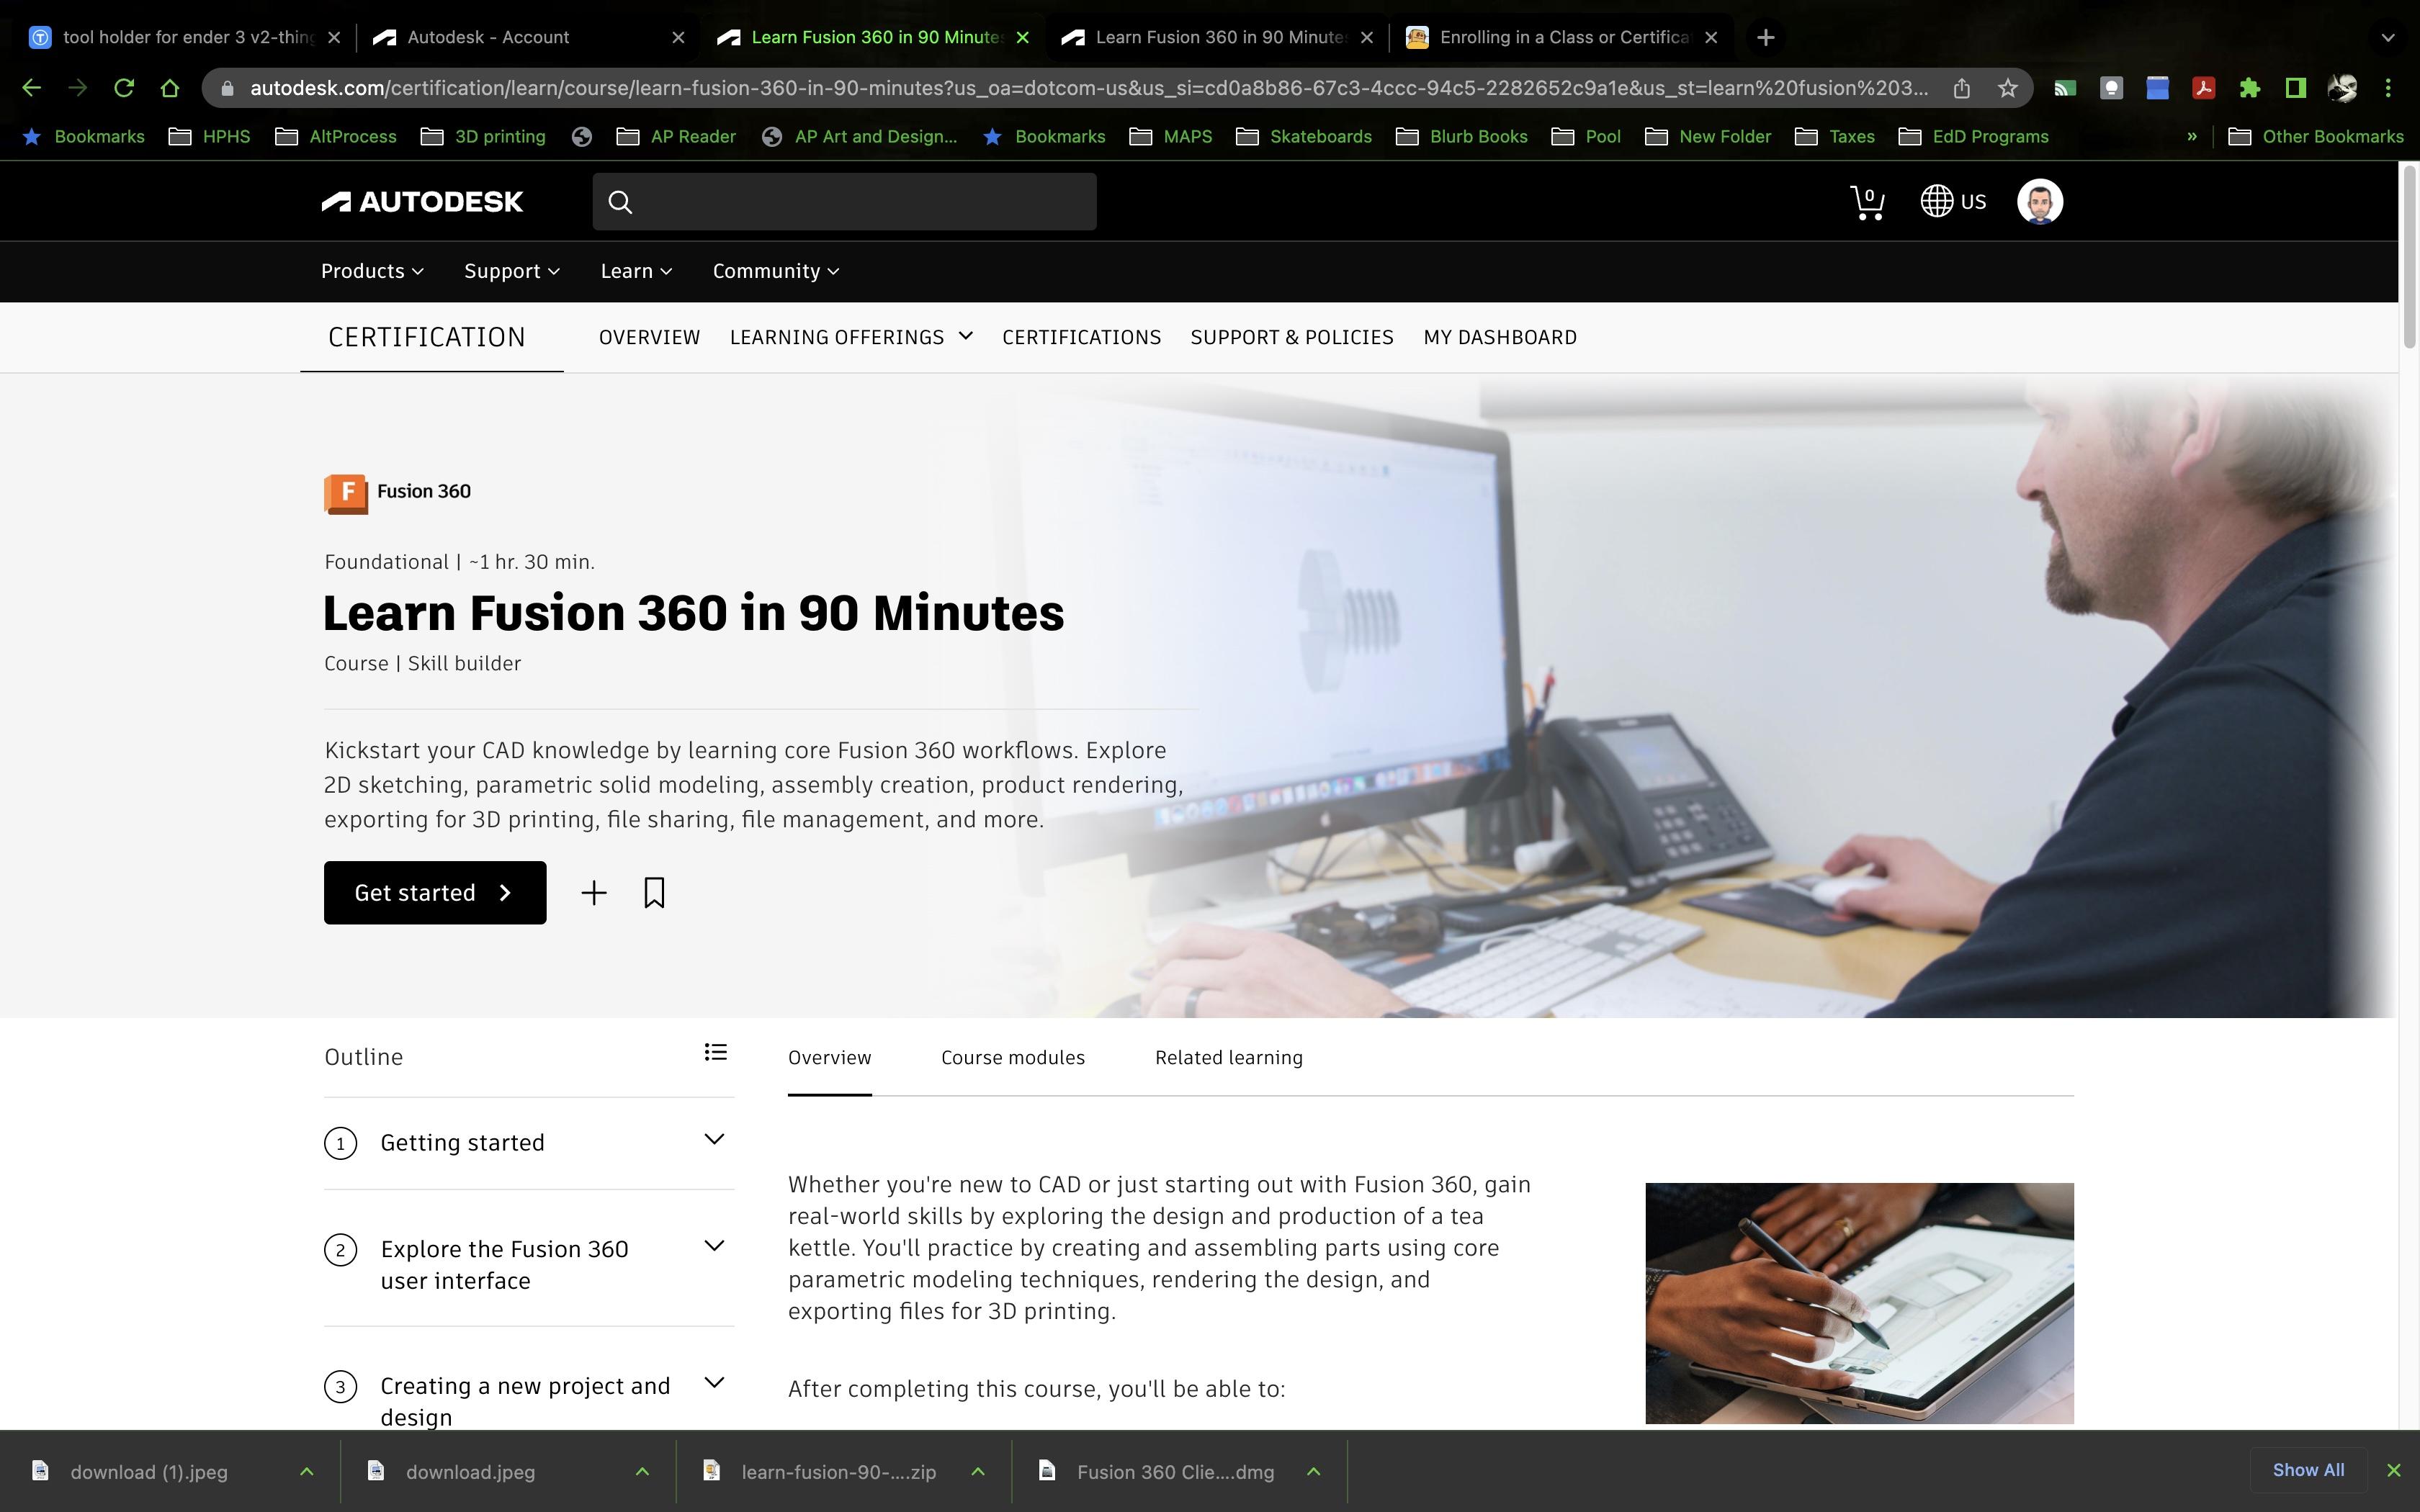This screenshot has height=1512, width=2420.
Task: Open the Products menu
Action: click(372, 271)
